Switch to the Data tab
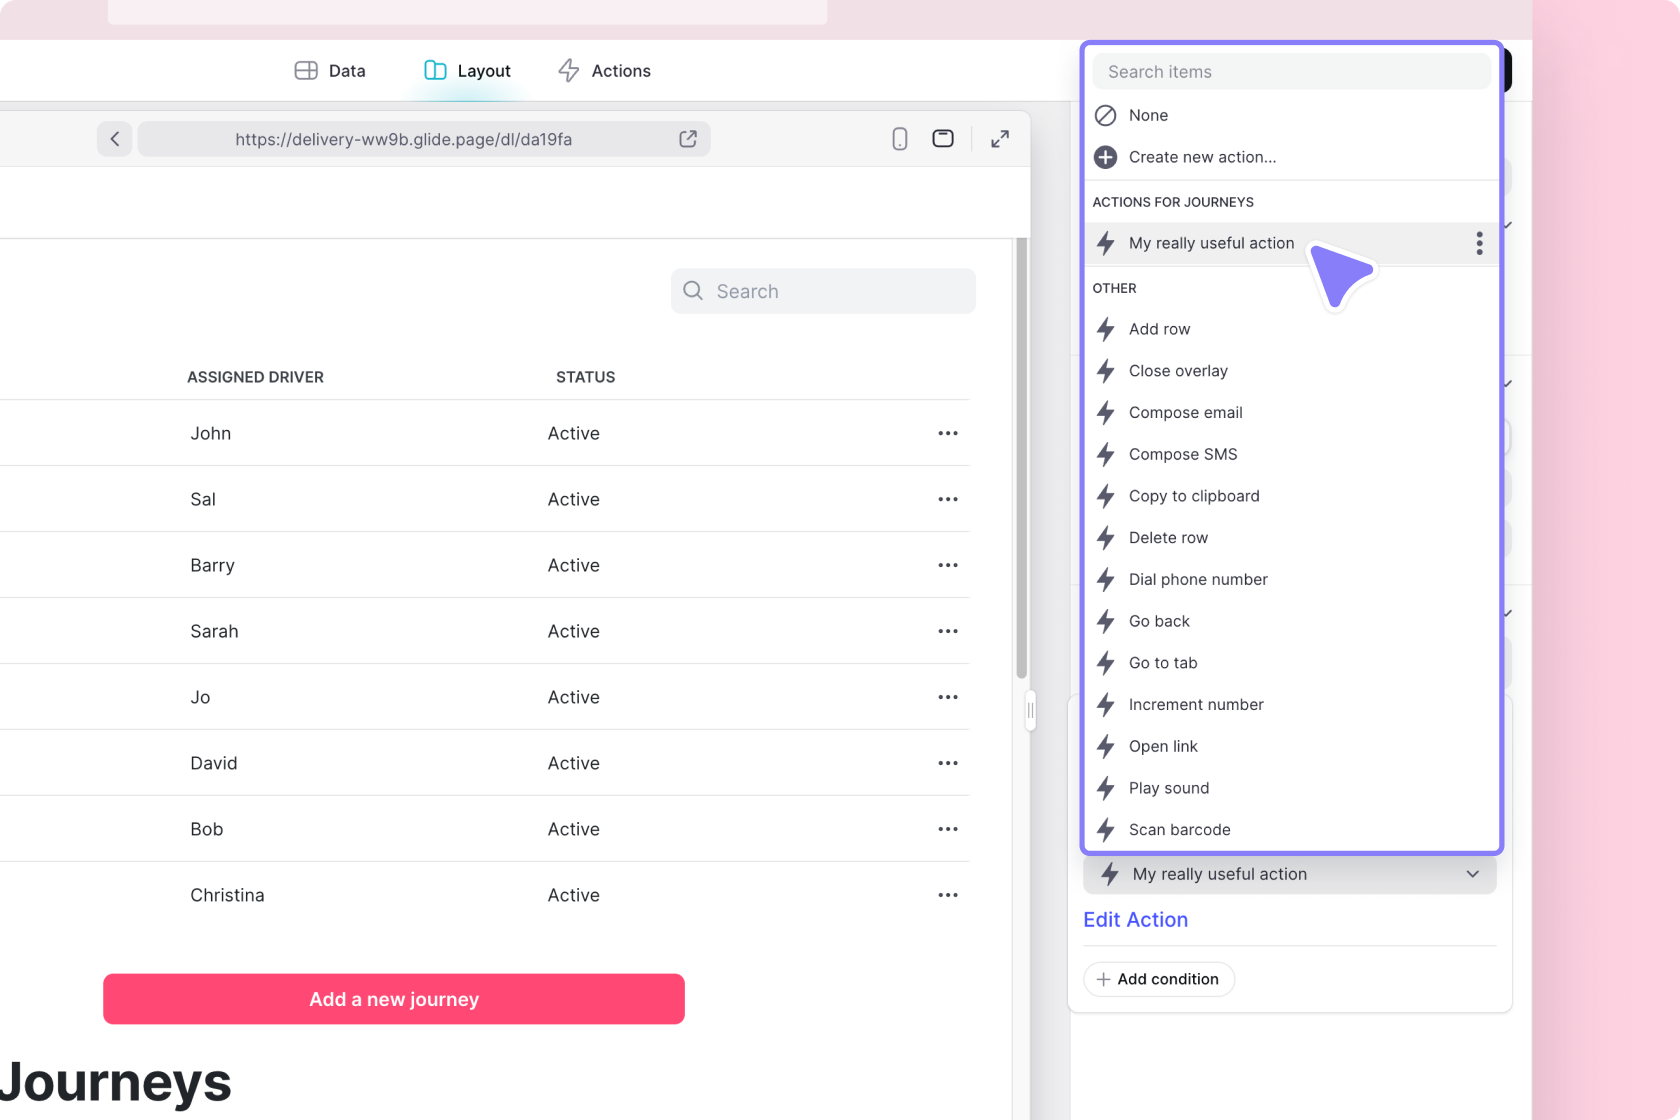Viewport: 1680px width, 1120px height. pyautogui.click(x=330, y=71)
